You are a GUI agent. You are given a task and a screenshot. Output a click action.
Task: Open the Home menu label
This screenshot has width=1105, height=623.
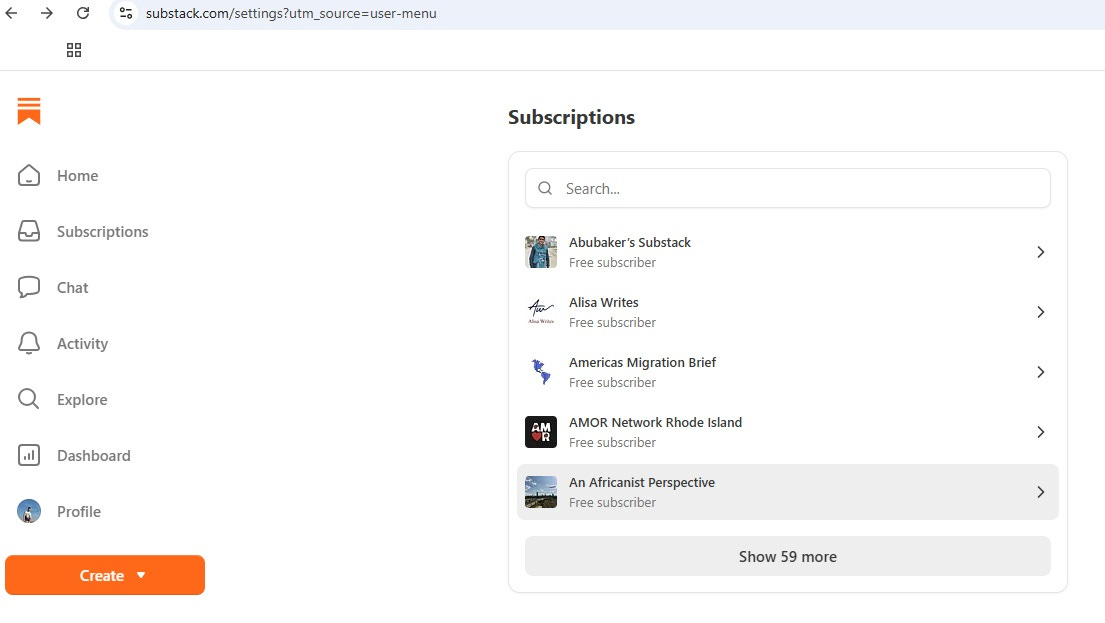click(78, 175)
